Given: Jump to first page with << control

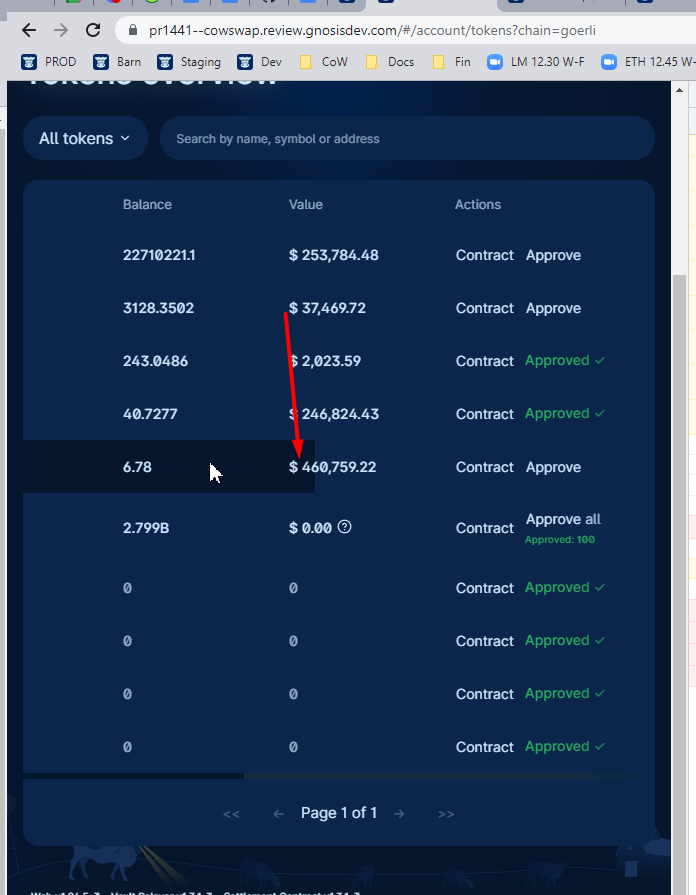Looking at the screenshot, I should click(231, 814).
